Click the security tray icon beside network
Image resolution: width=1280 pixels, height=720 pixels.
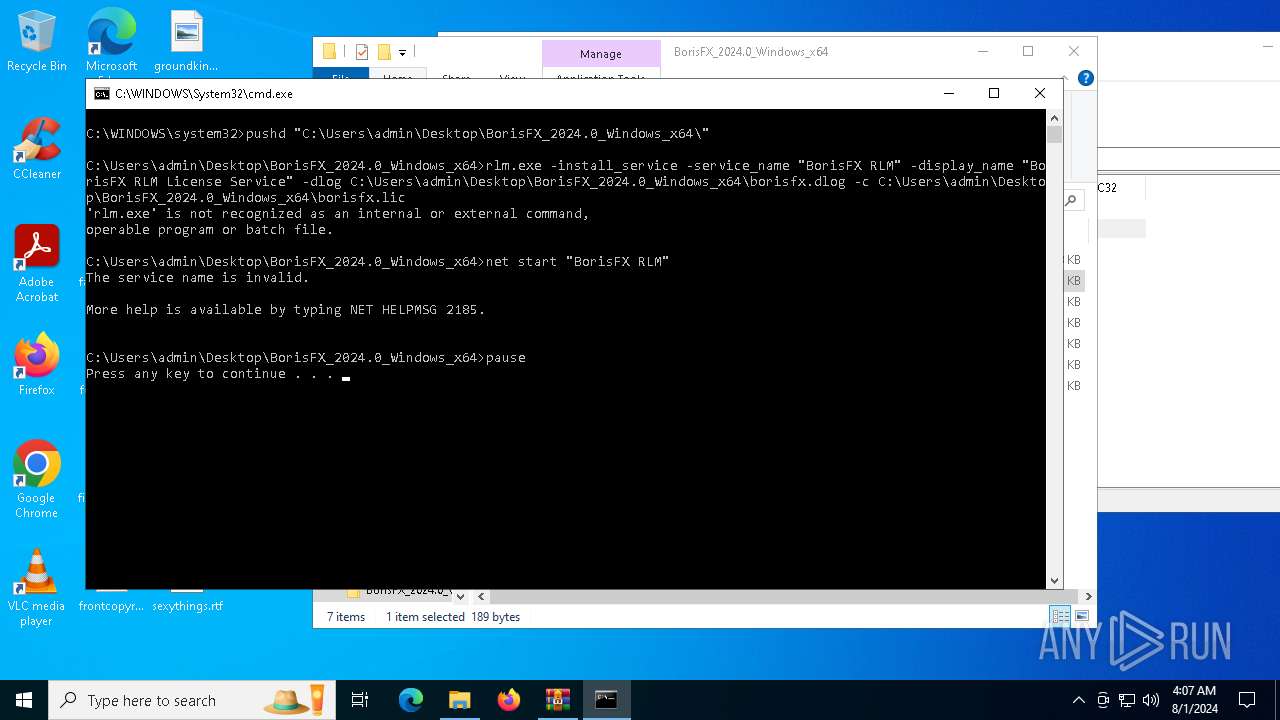pos(1103,700)
